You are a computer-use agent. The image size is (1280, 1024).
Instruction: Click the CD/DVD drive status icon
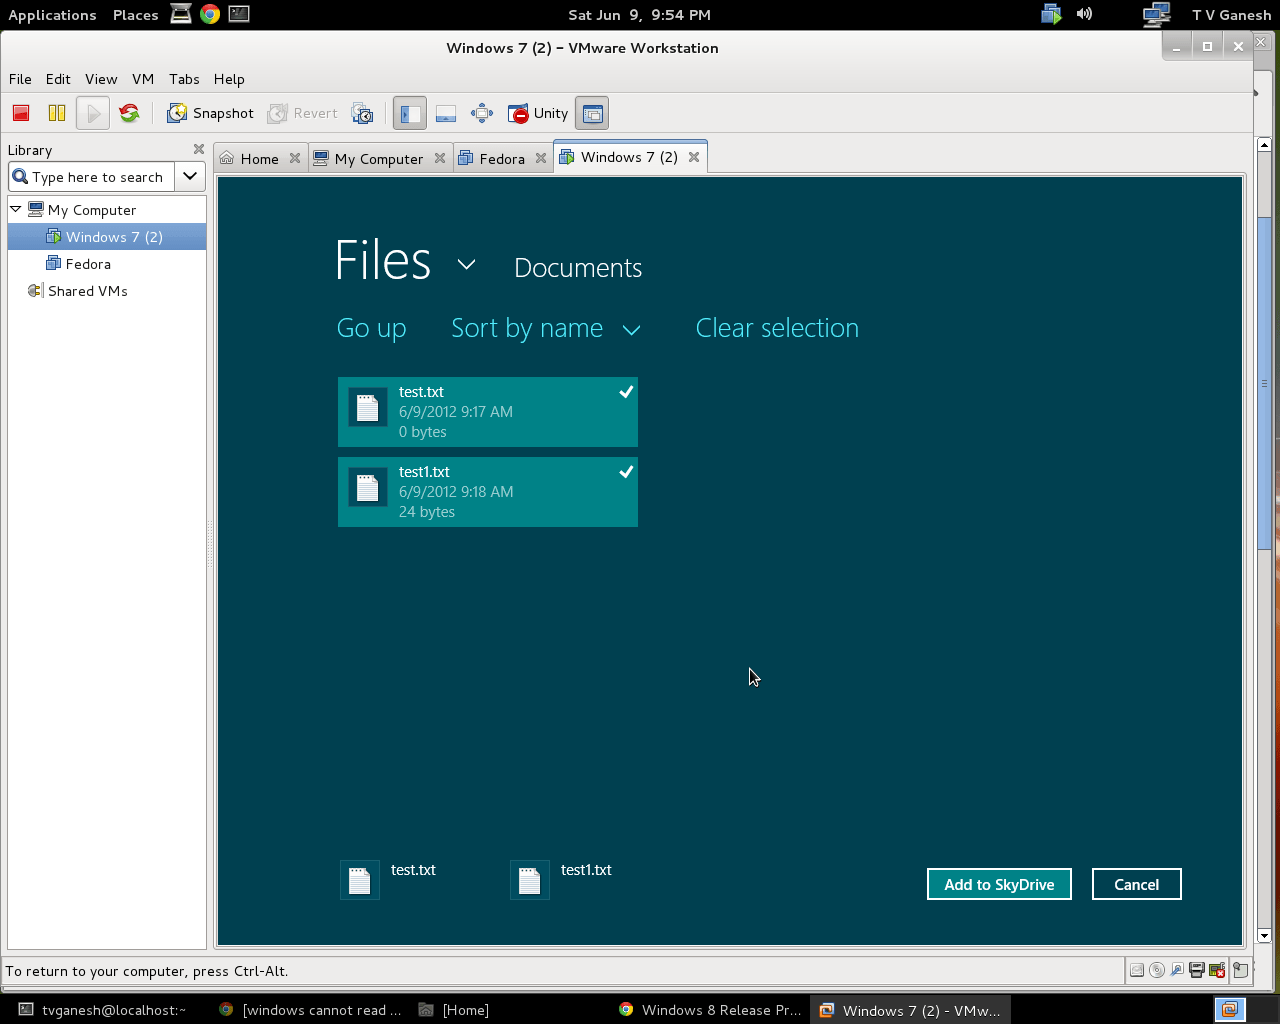[1157, 970]
